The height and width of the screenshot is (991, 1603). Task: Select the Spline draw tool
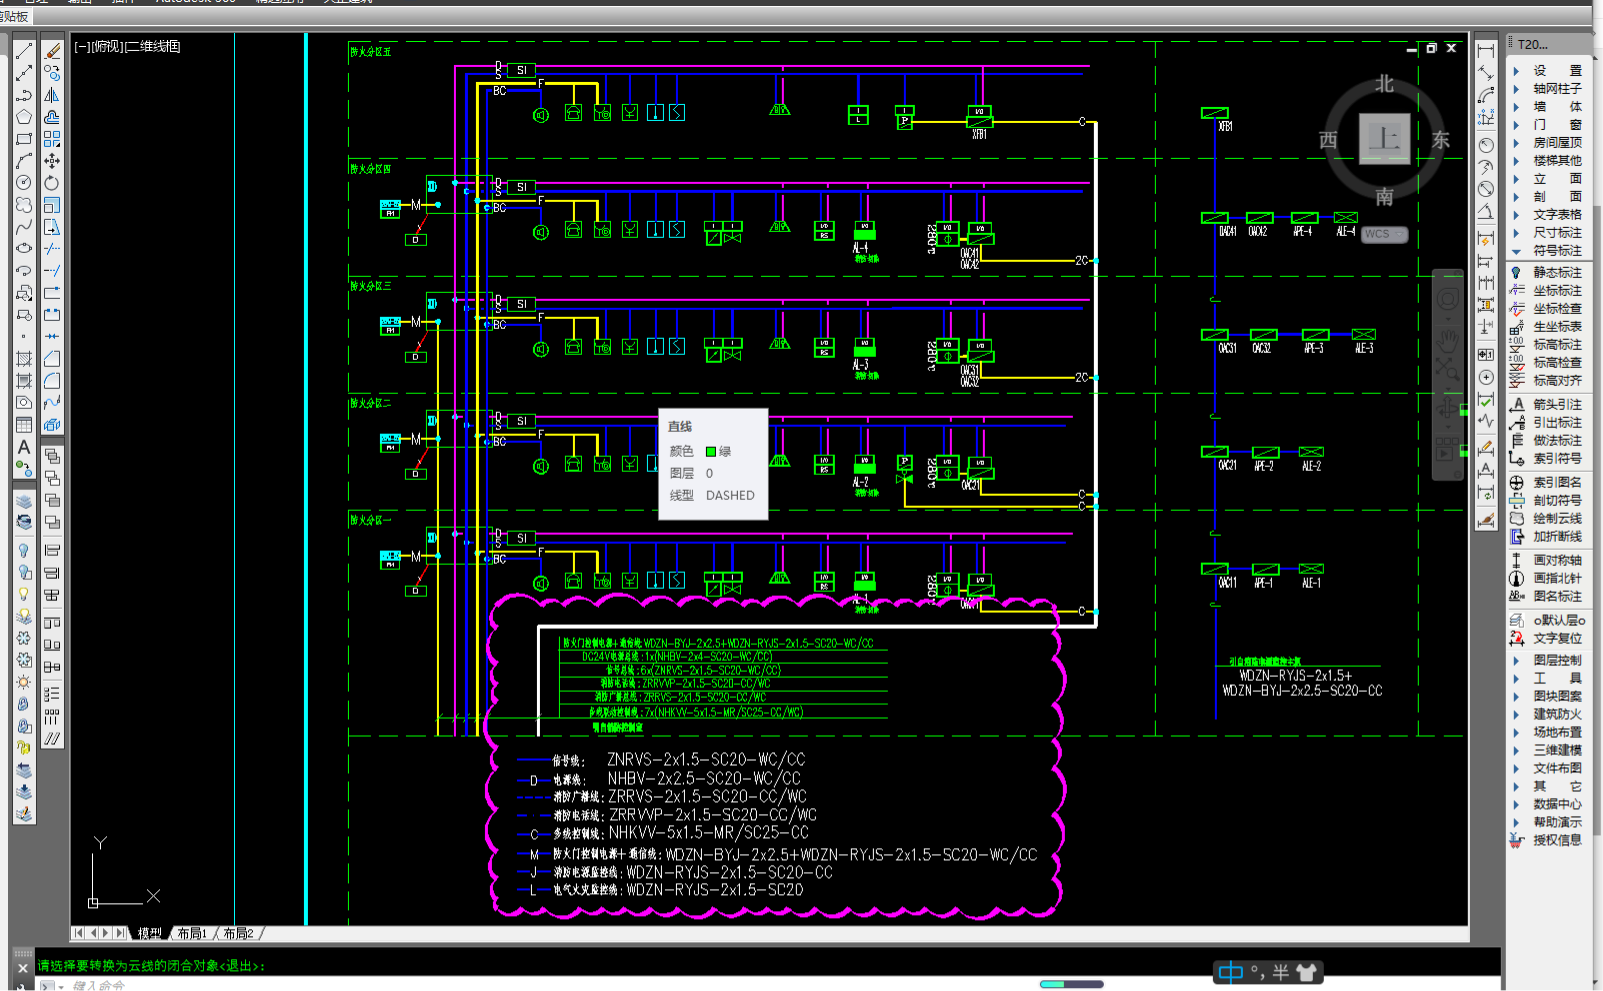[x=24, y=227]
